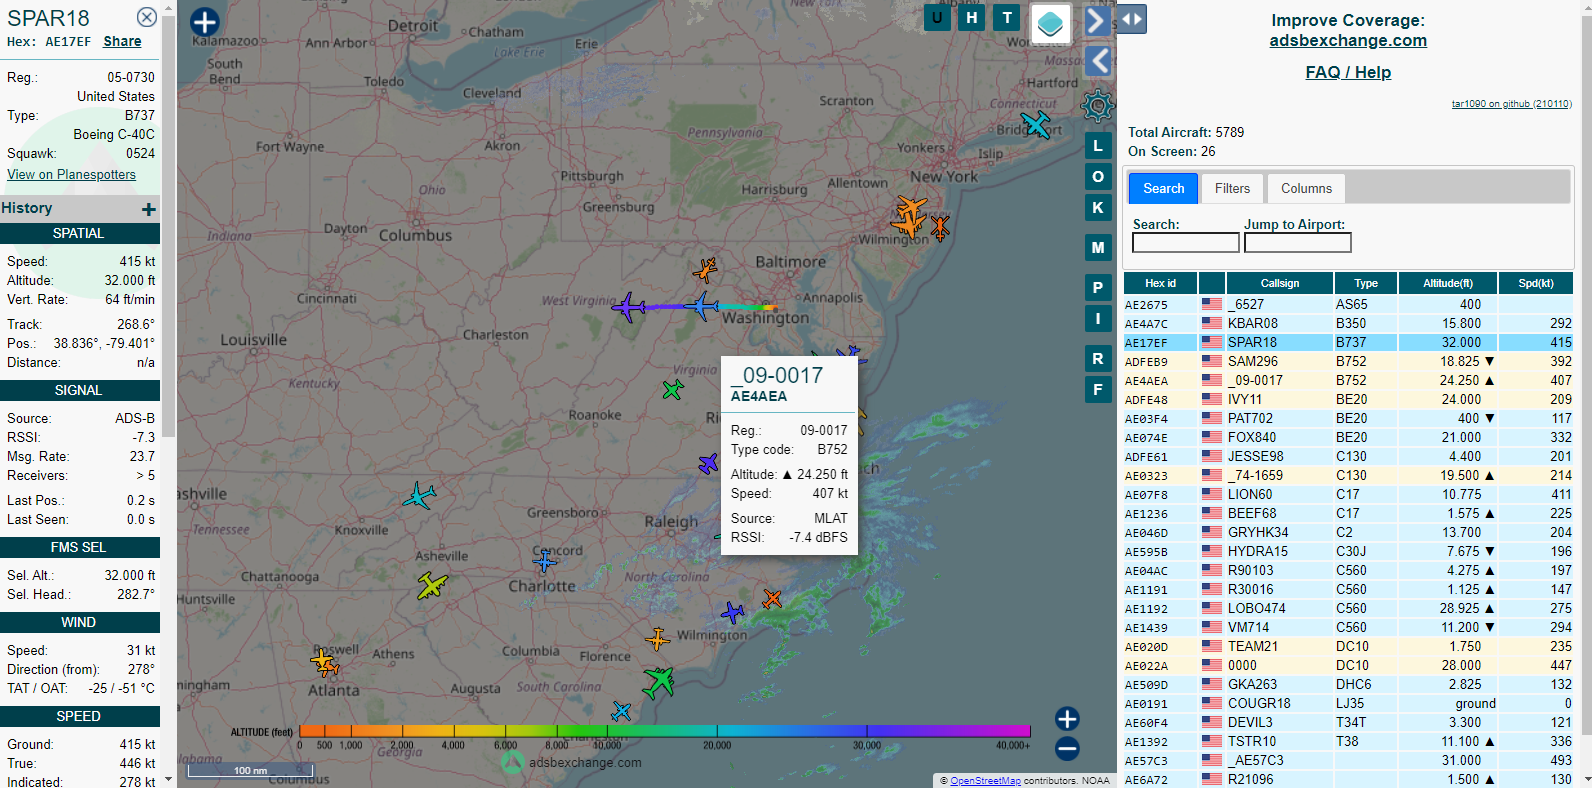Switch to the Search tab
Viewport: 1592px width, 788px height.
tap(1164, 189)
